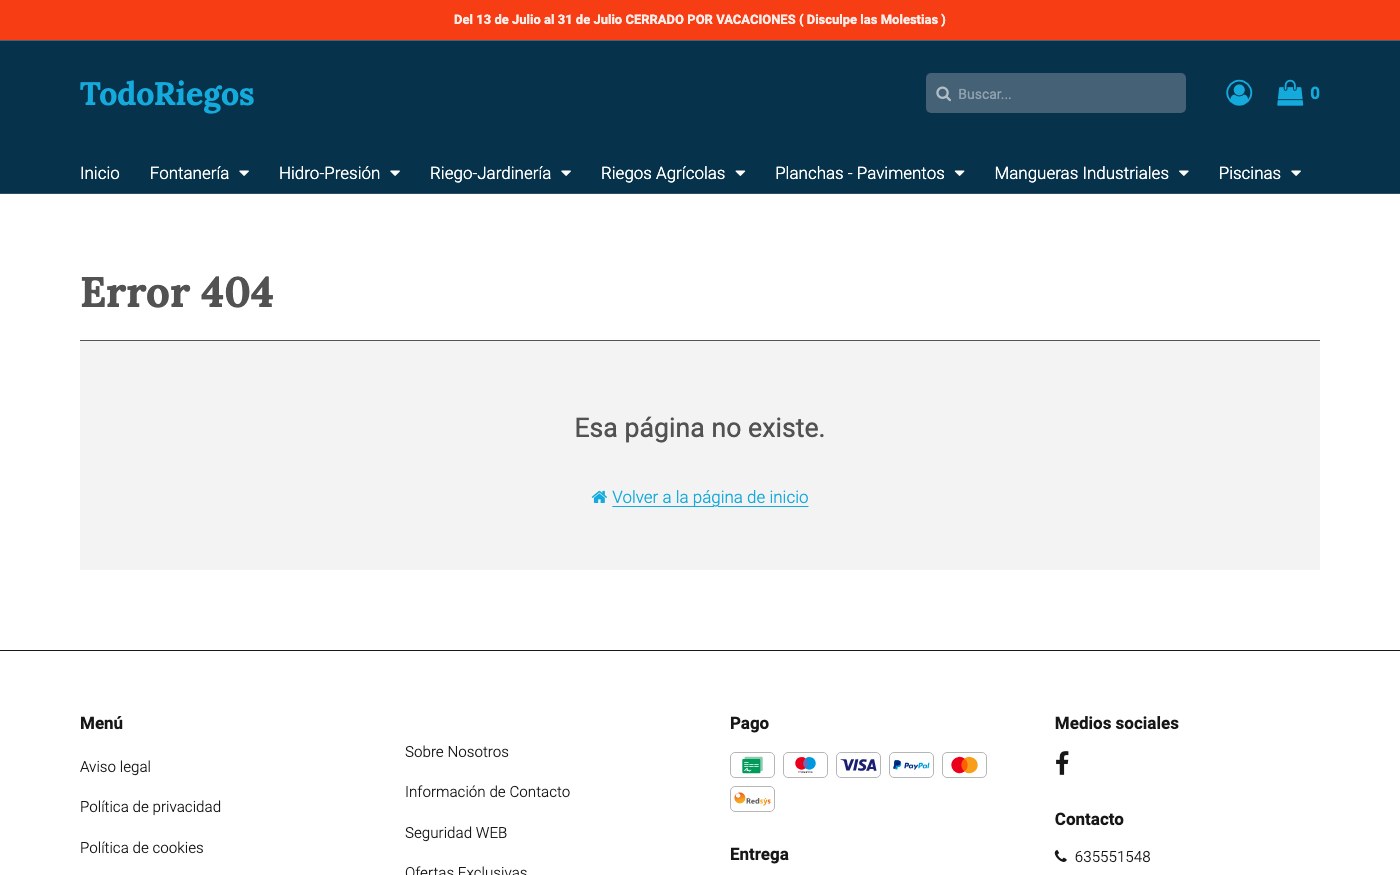Click the Error 404 heading
This screenshot has height=875, width=1400.
pos(177,292)
